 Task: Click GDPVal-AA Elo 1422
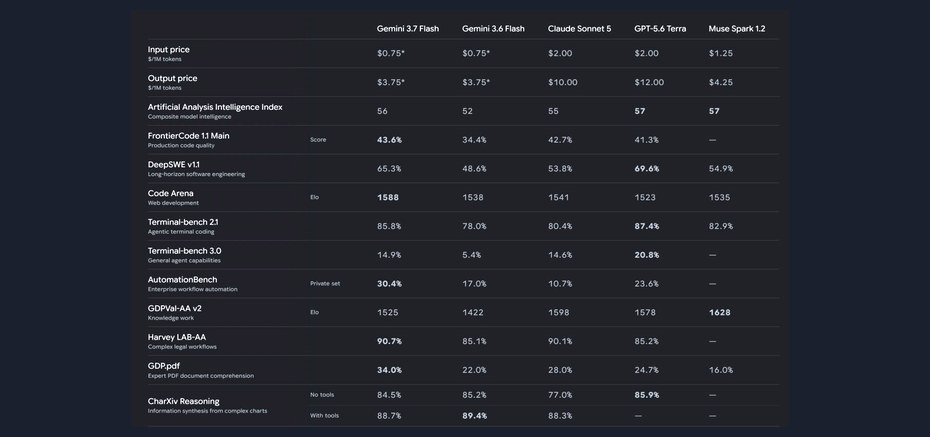(x=473, y=312)
